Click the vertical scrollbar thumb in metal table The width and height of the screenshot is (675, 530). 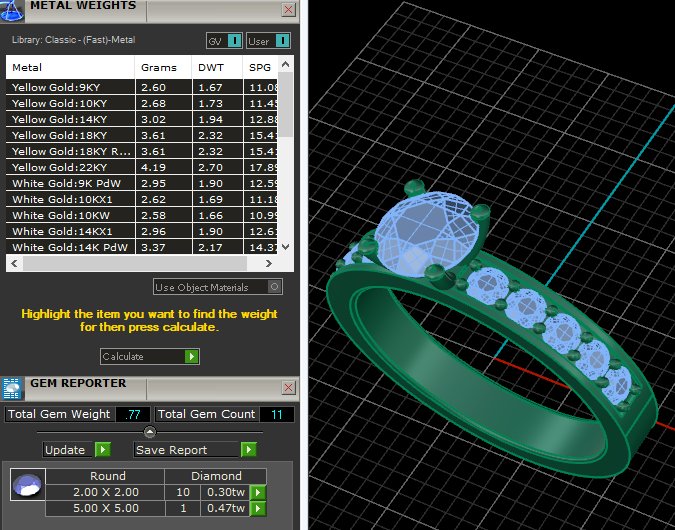pos(285,105)
